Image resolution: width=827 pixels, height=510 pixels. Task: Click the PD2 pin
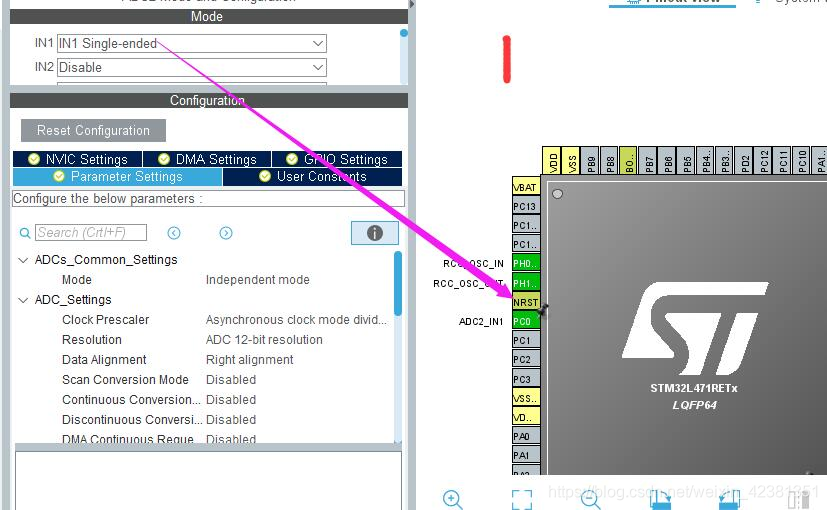click(744, 160)
